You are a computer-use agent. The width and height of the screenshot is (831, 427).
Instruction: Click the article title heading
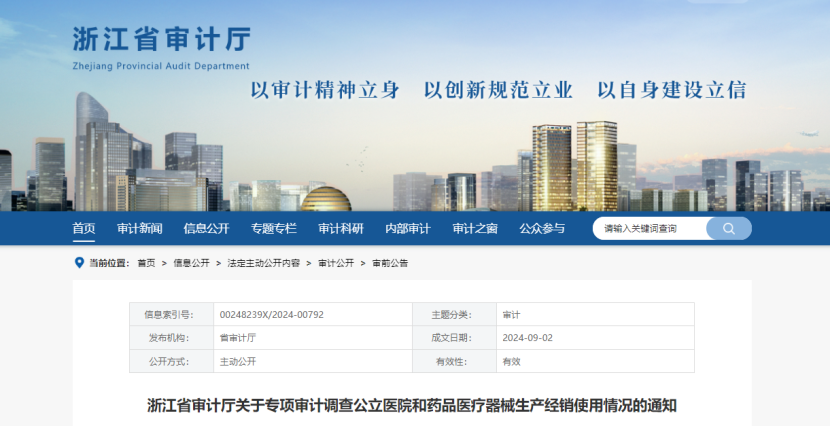point(412,406)
